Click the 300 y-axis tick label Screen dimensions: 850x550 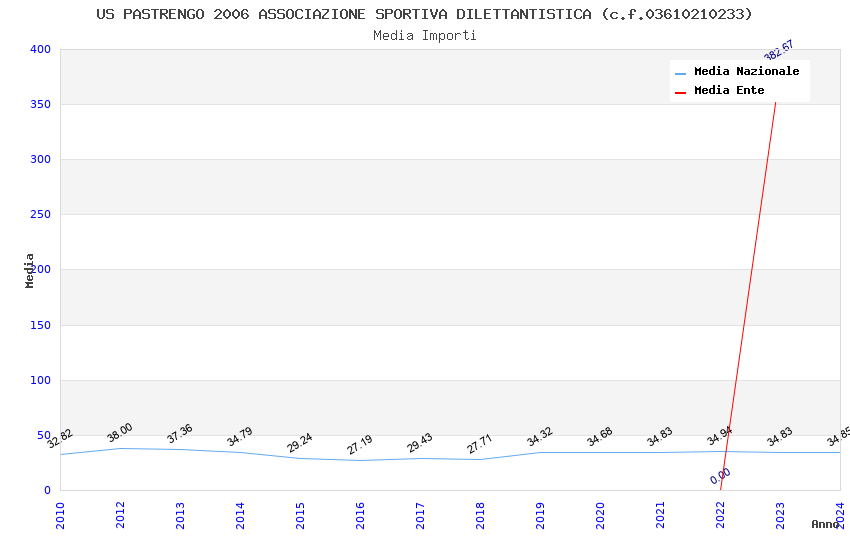pos(40,159)
